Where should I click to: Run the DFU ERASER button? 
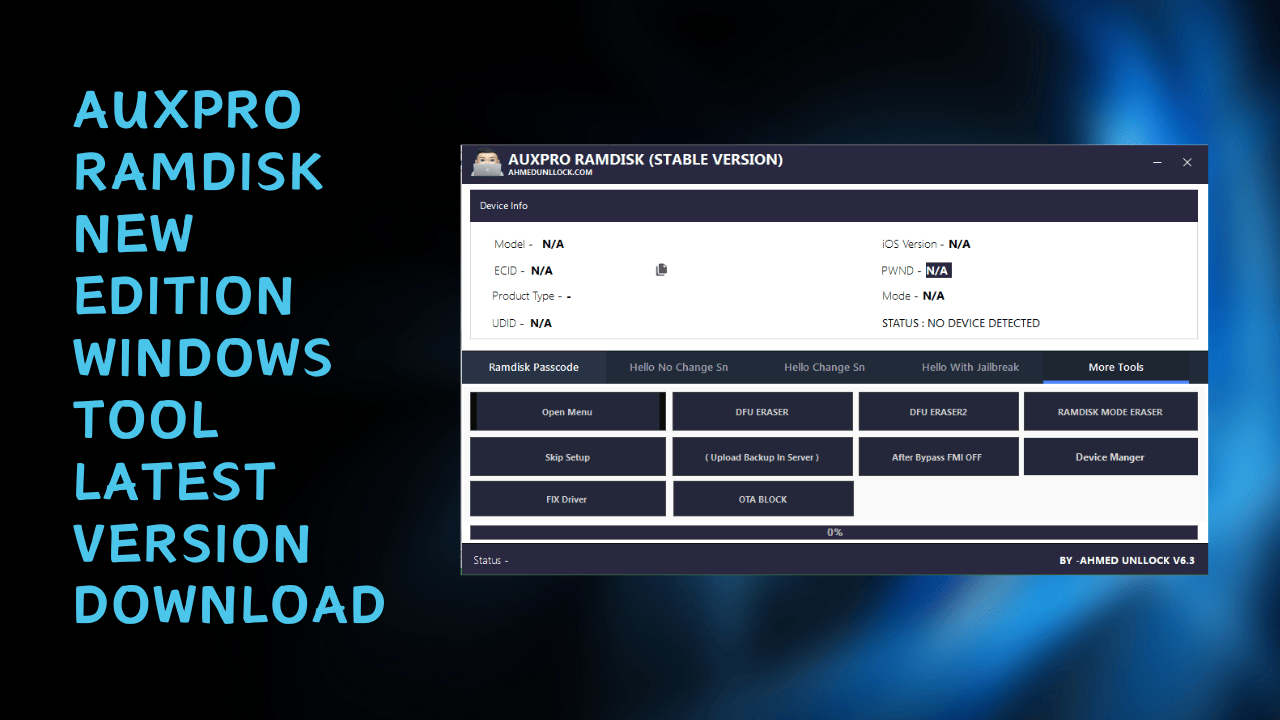pyautogui.click(x=762, y=412)
